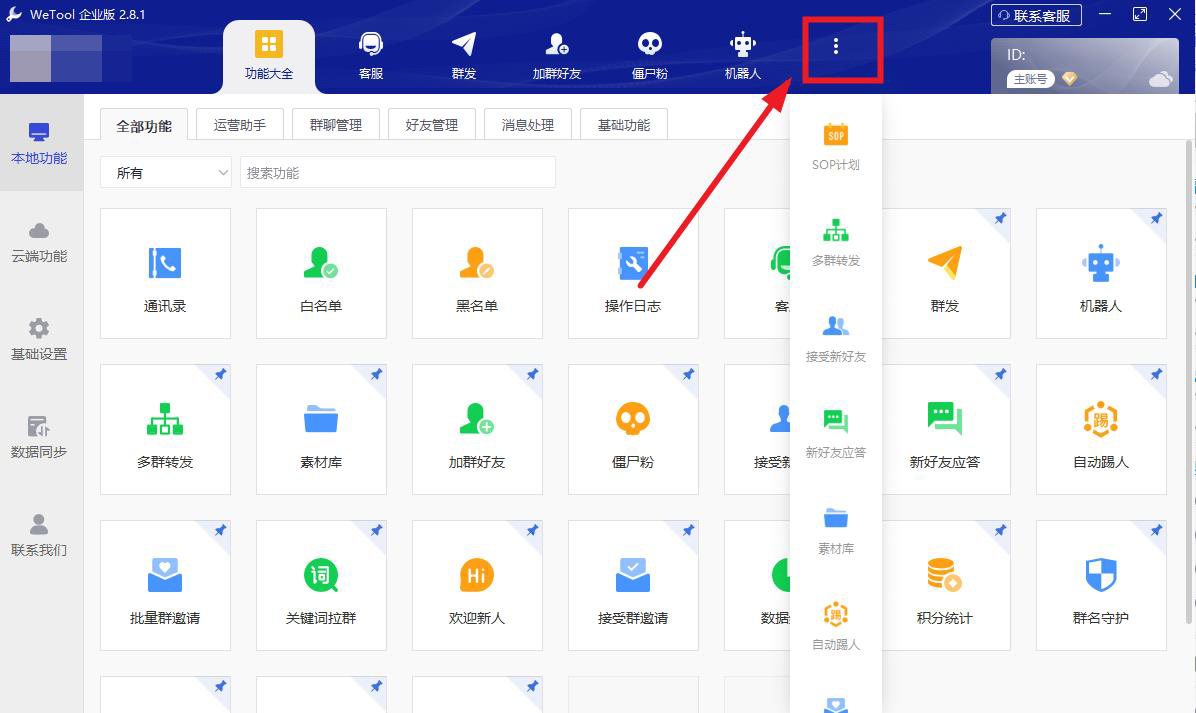1196x713 pixels.
Task: Click the blurred account avatar thumbnail
Action: click(56, 58)
